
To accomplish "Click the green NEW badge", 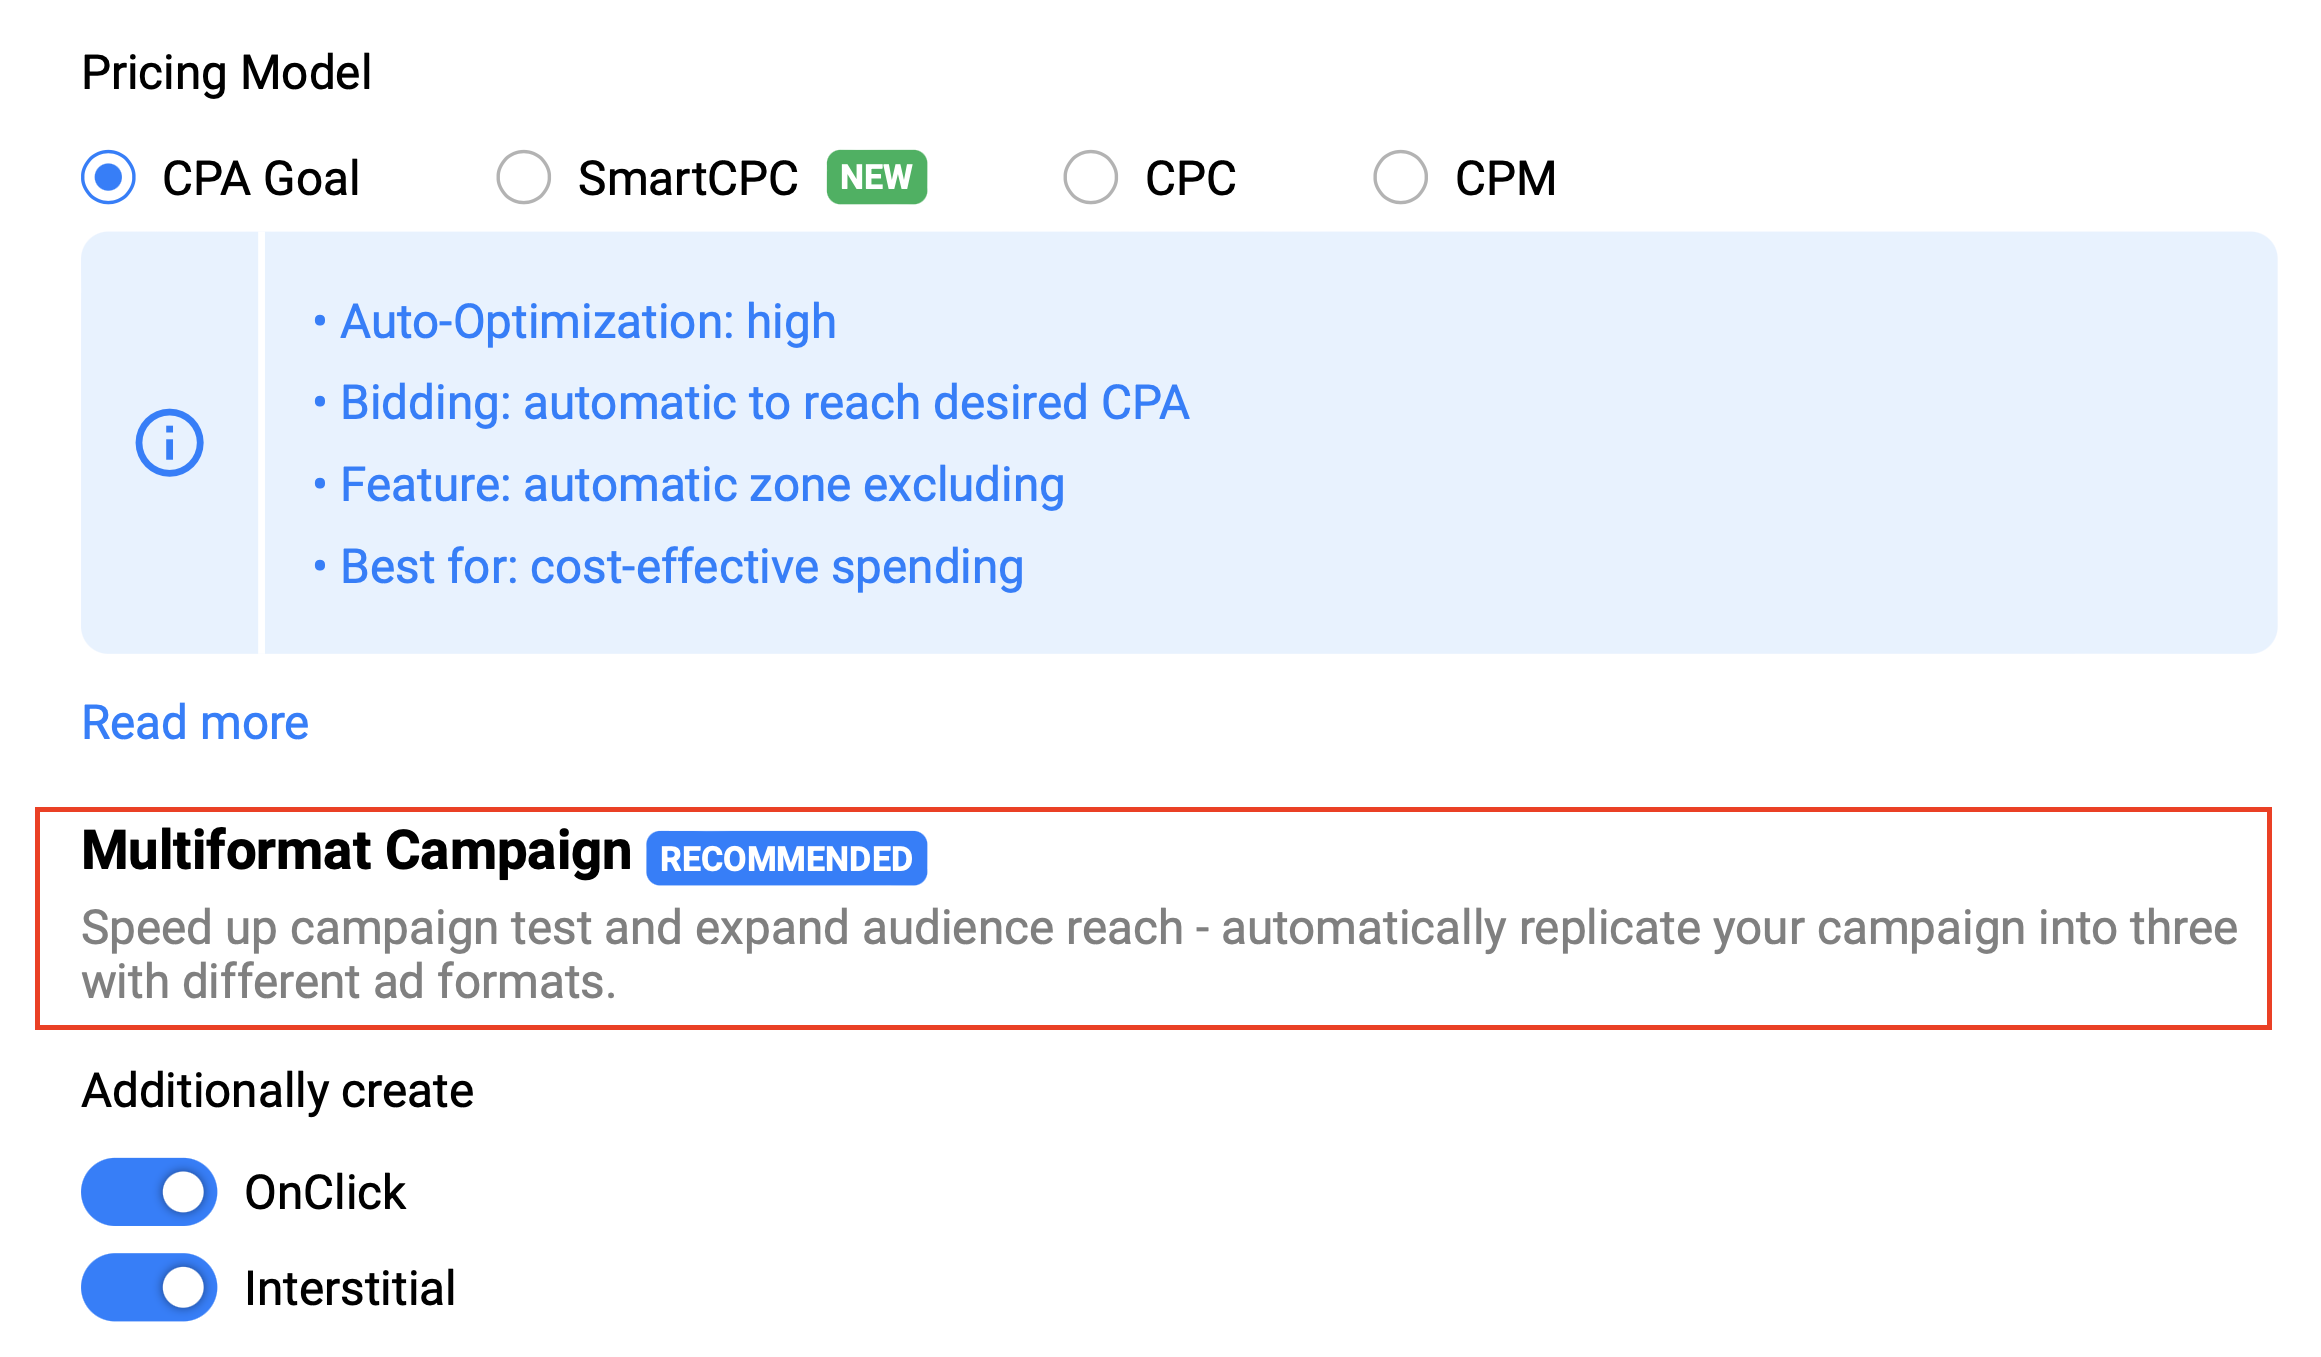I will point(876,178).
